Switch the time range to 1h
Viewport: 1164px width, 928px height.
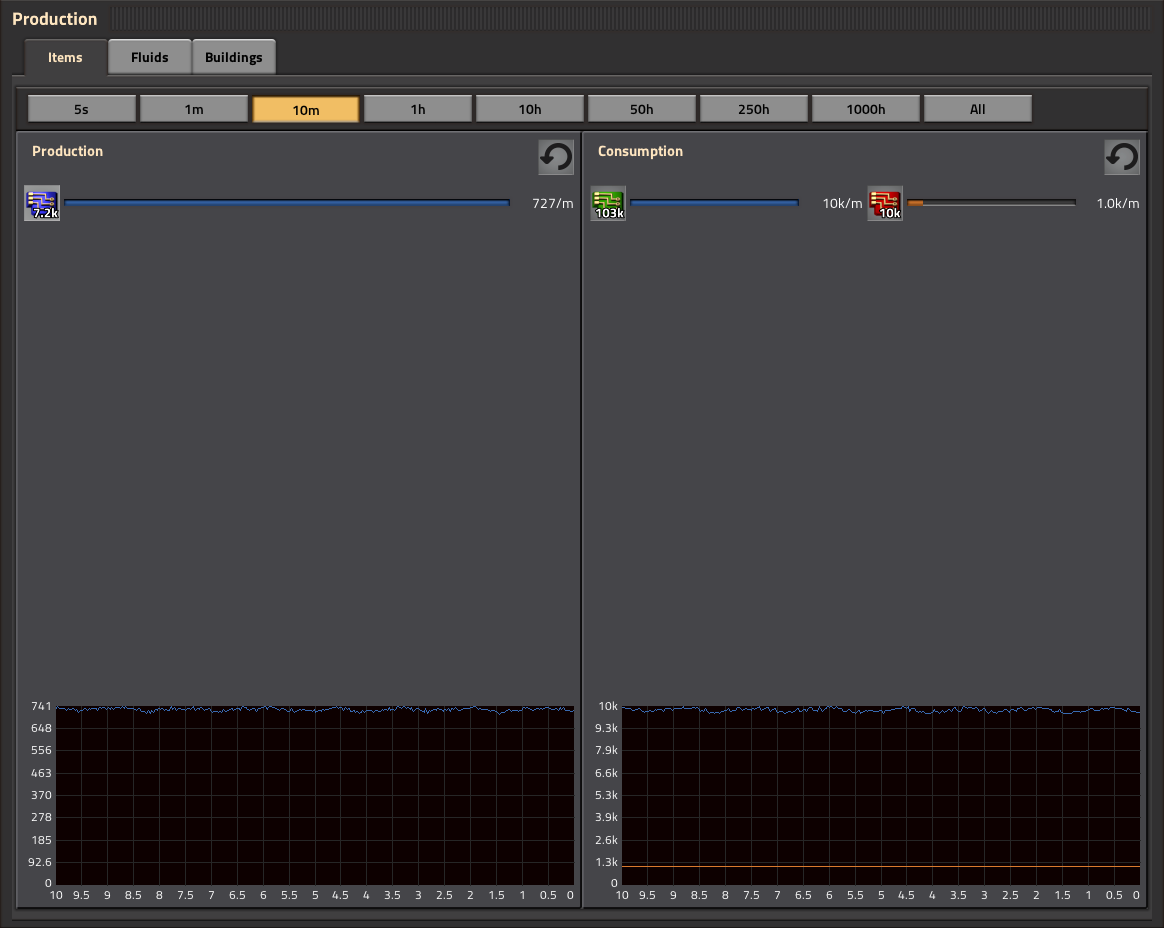(x=418, y=109)
